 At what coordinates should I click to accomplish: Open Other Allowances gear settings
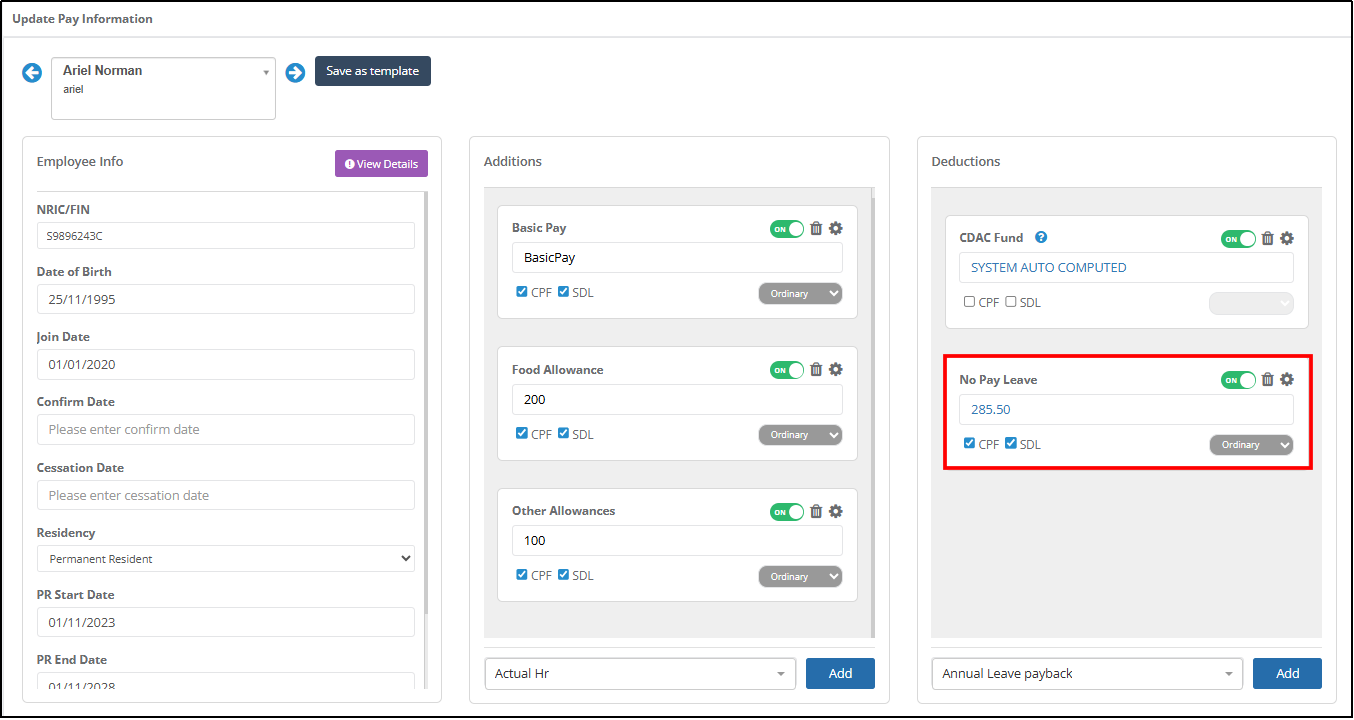pos(836,511)
